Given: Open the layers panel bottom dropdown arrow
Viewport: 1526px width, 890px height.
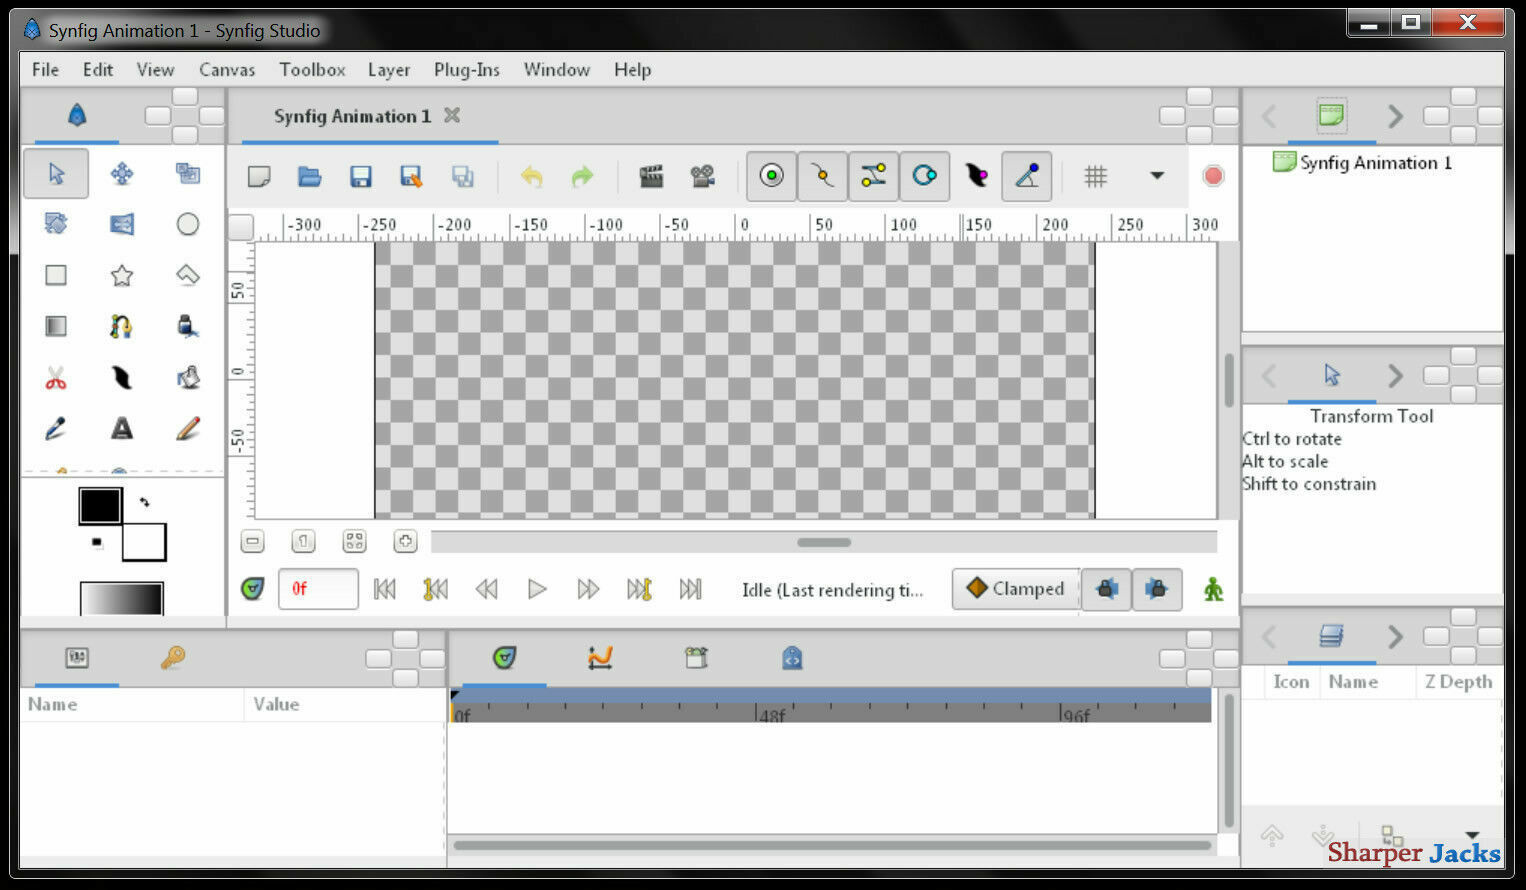Looking at the screenshot, I should 1472,834.
